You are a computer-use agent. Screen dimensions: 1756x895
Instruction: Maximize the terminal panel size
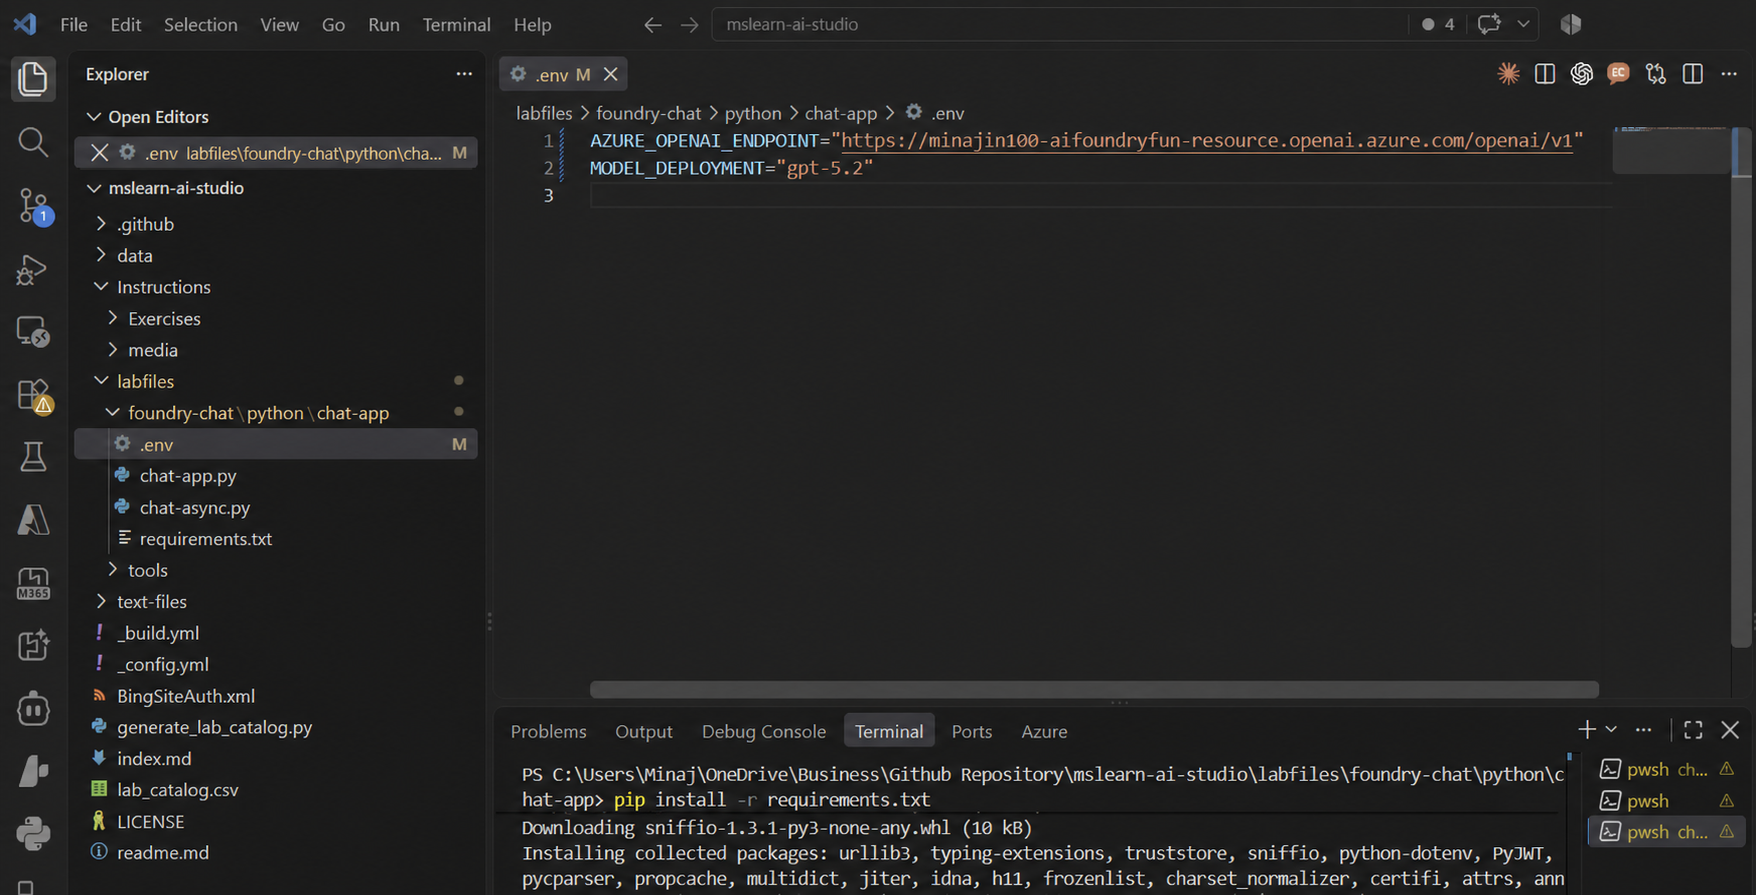[x=1693, y=730]
